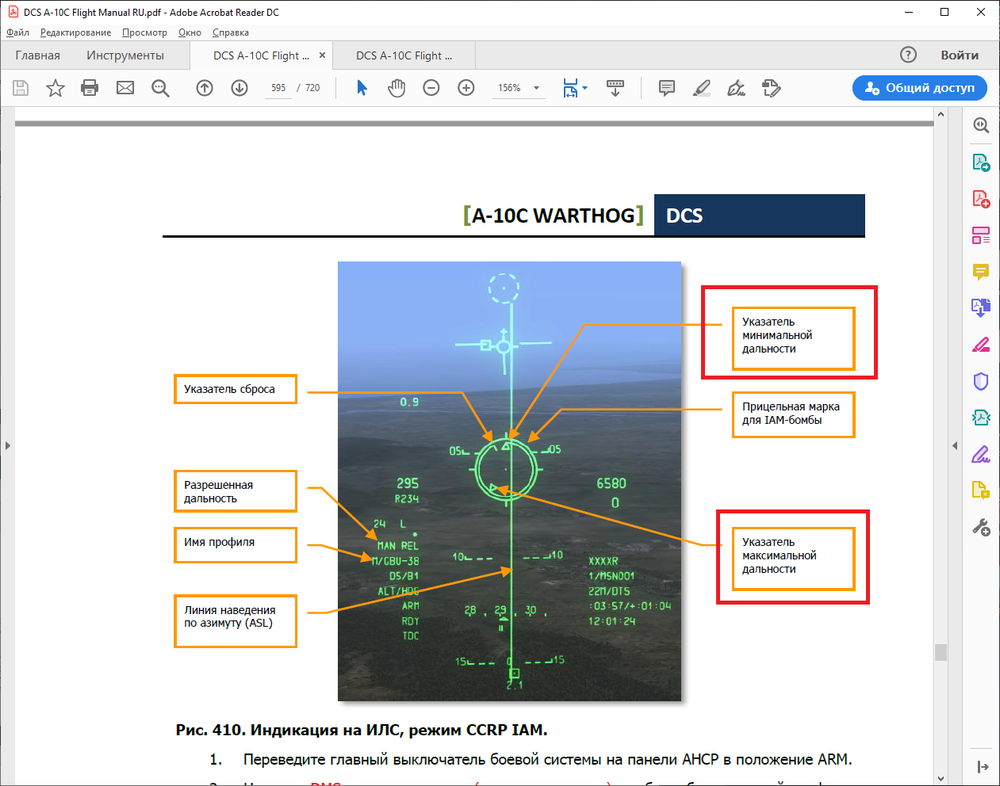
Task: Click the page number field showing 595
Action: tap(278, 88)
